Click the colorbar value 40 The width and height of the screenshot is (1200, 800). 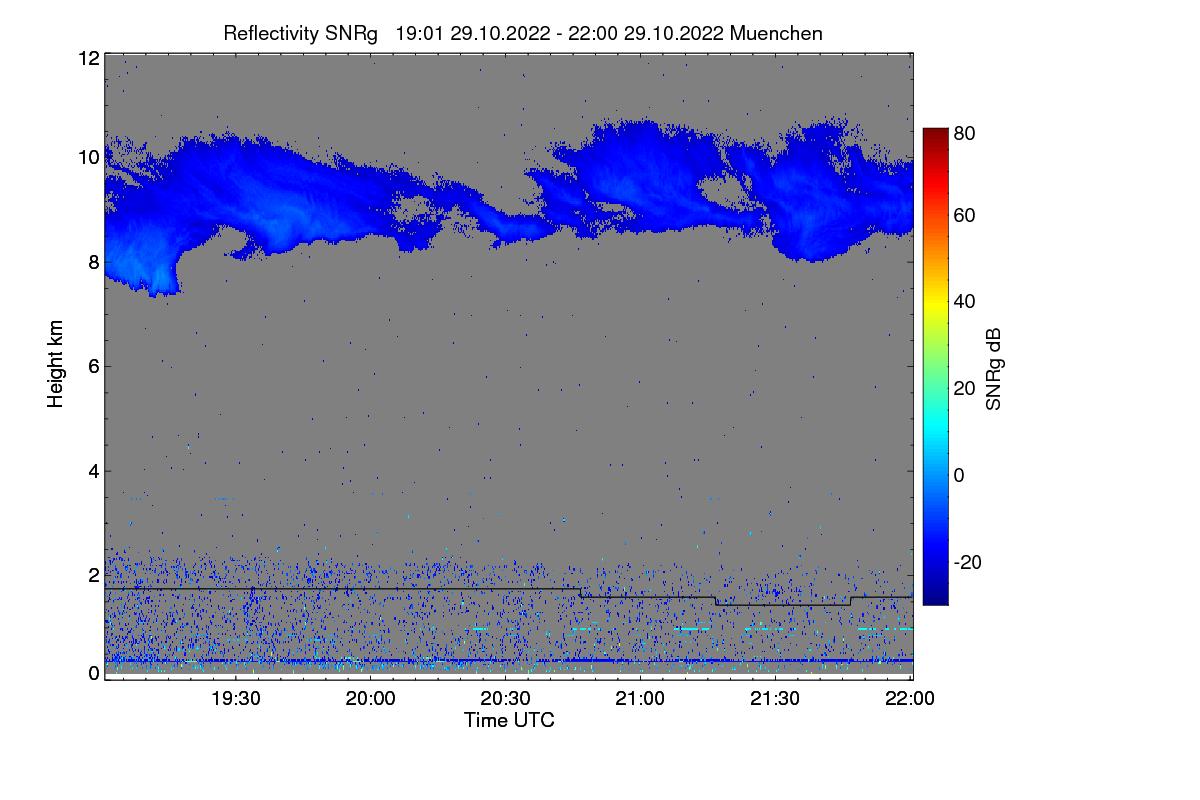tap(965, 301)
